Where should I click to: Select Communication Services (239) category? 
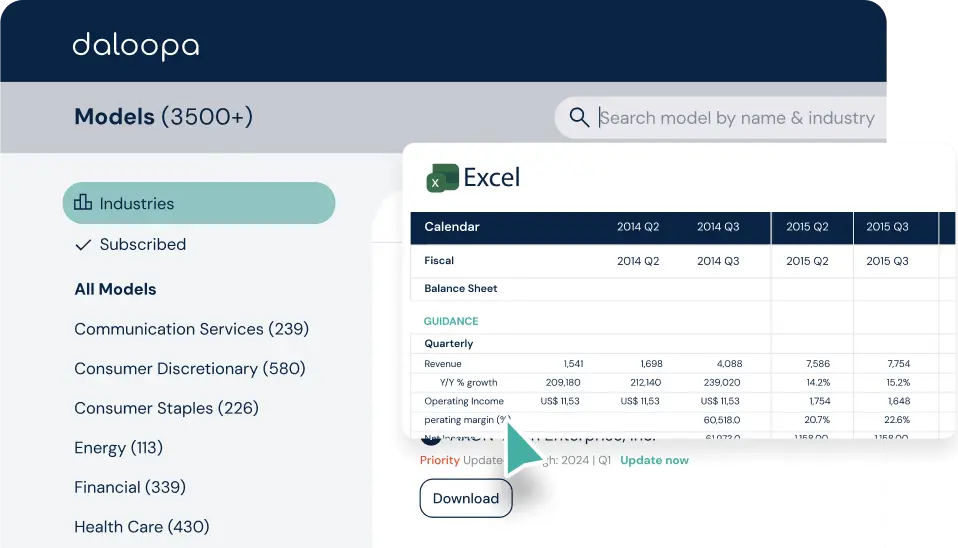191,329
